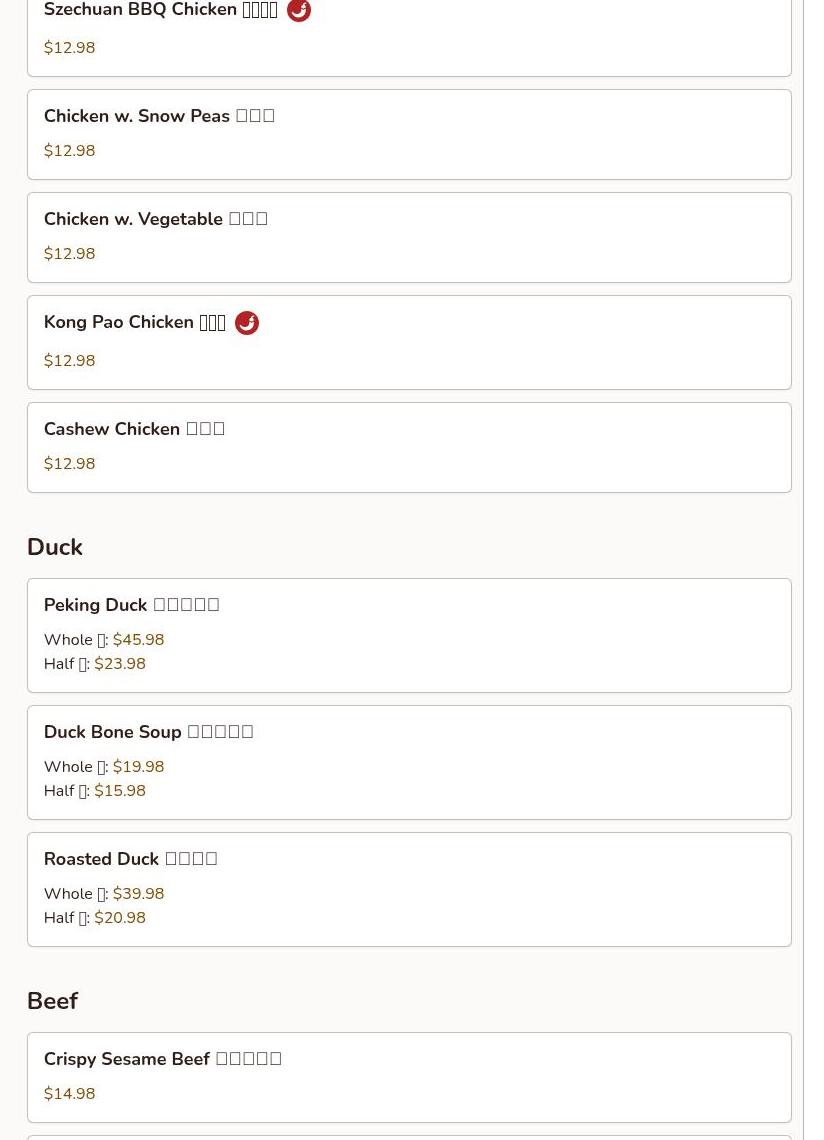The image size is (824, 1140).
Task: Click the Duck Bone Soup half price $15.98
Action: pyautogui.click(x=120, y=791)
